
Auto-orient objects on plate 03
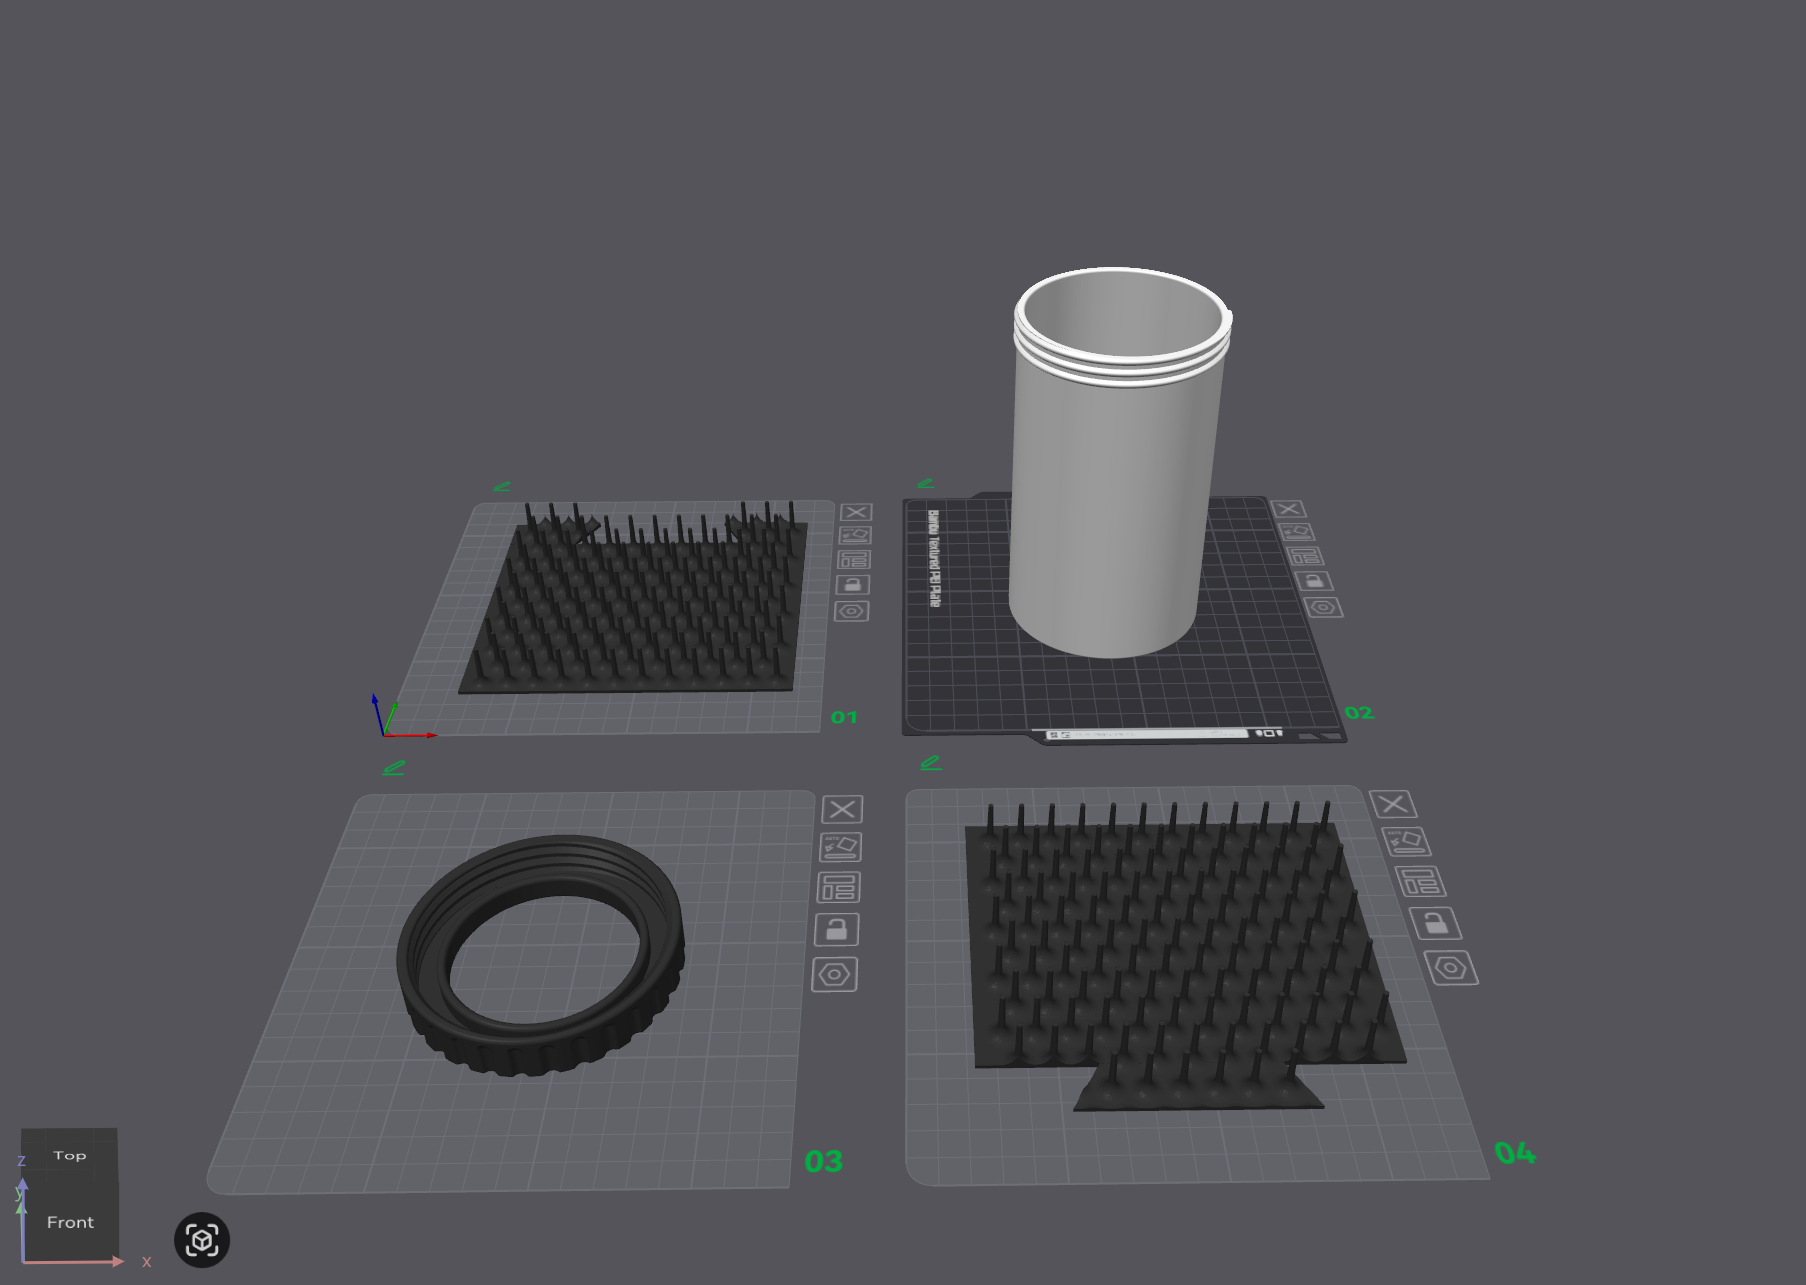(x=841, y=847)
